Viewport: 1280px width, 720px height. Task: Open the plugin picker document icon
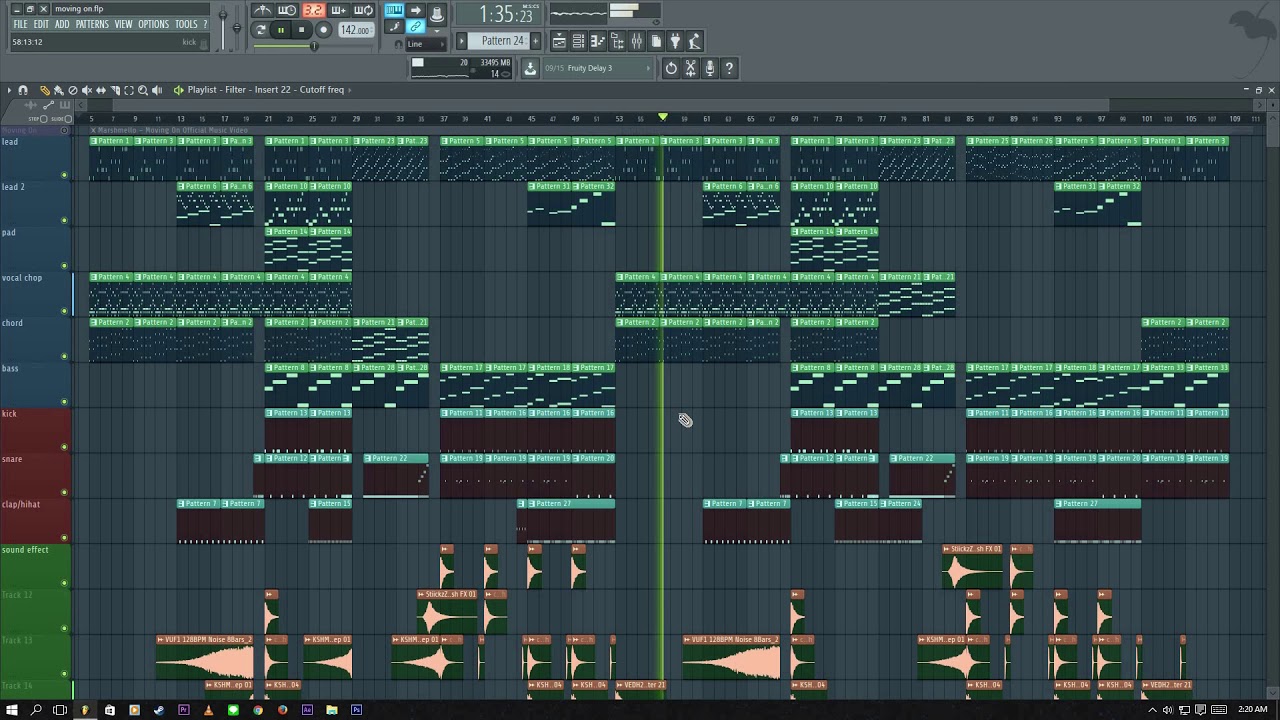pyautogui.click(x=656, y=41)
